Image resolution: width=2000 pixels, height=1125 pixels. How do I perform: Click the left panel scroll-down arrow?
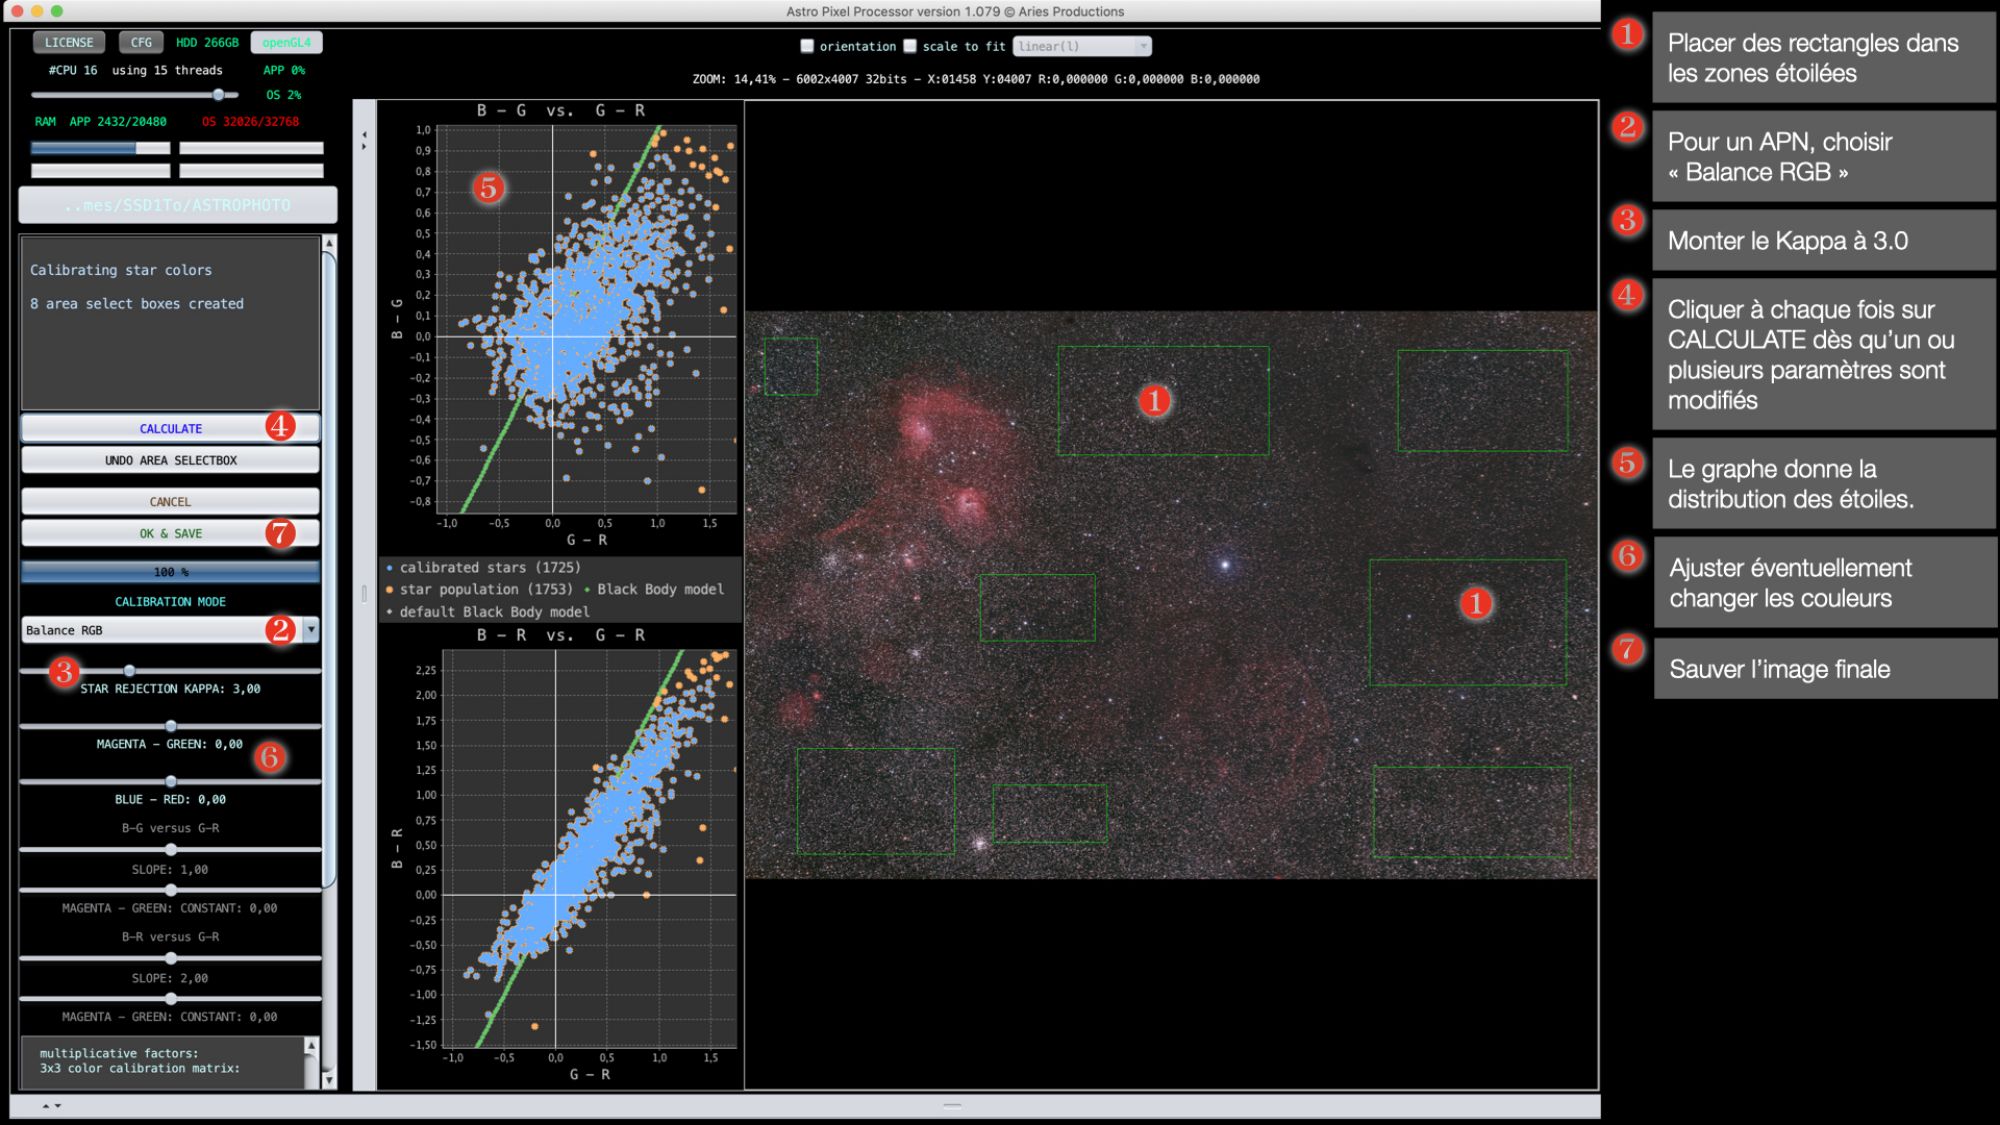[x=329, y=1080]
